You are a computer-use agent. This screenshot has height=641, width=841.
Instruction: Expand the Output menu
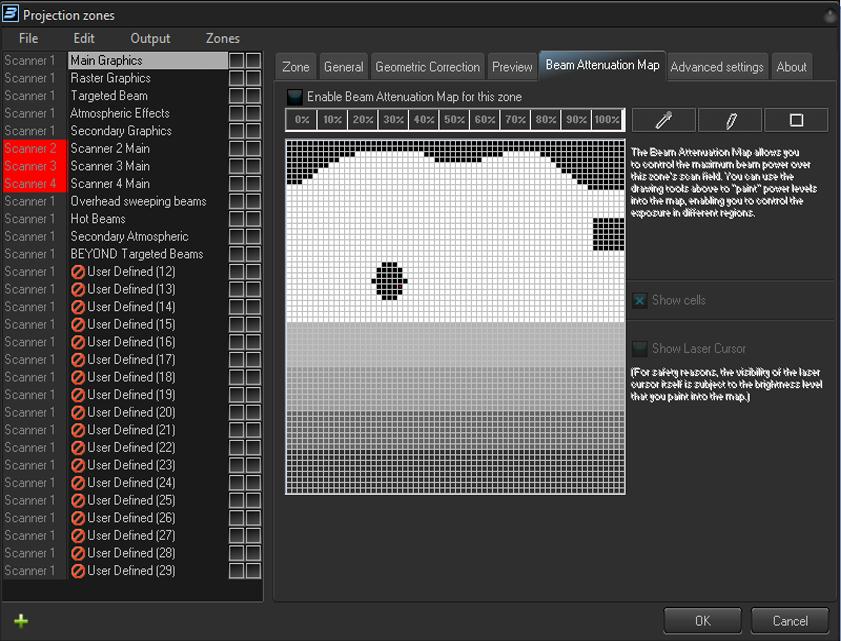pos(150,38)
